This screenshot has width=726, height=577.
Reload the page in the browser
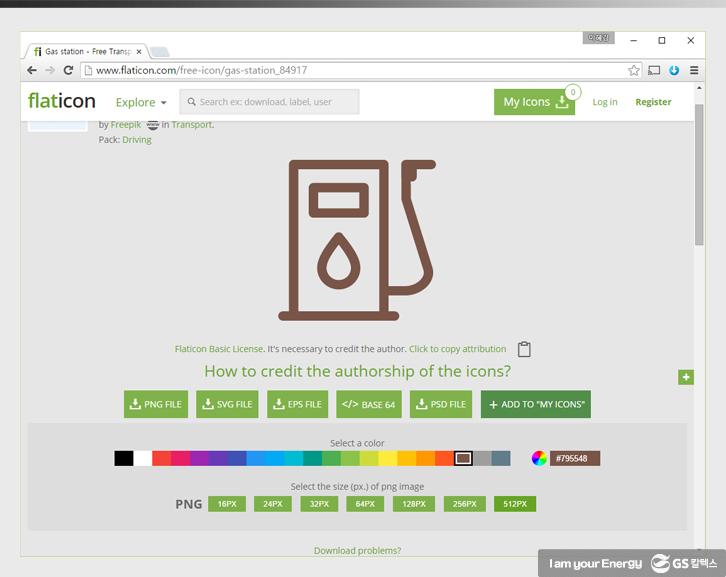68,71
